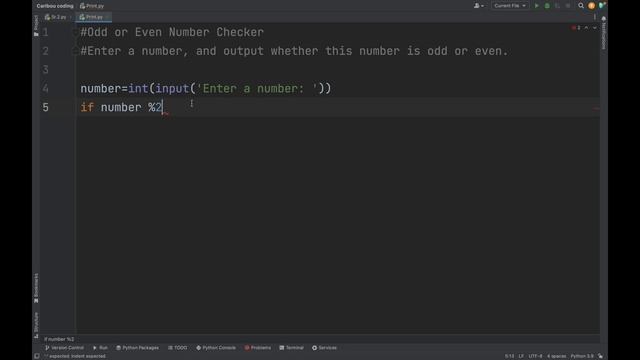
Task: Toggle tool window bars icon in bottom-left corner
Action: [37, 356]
